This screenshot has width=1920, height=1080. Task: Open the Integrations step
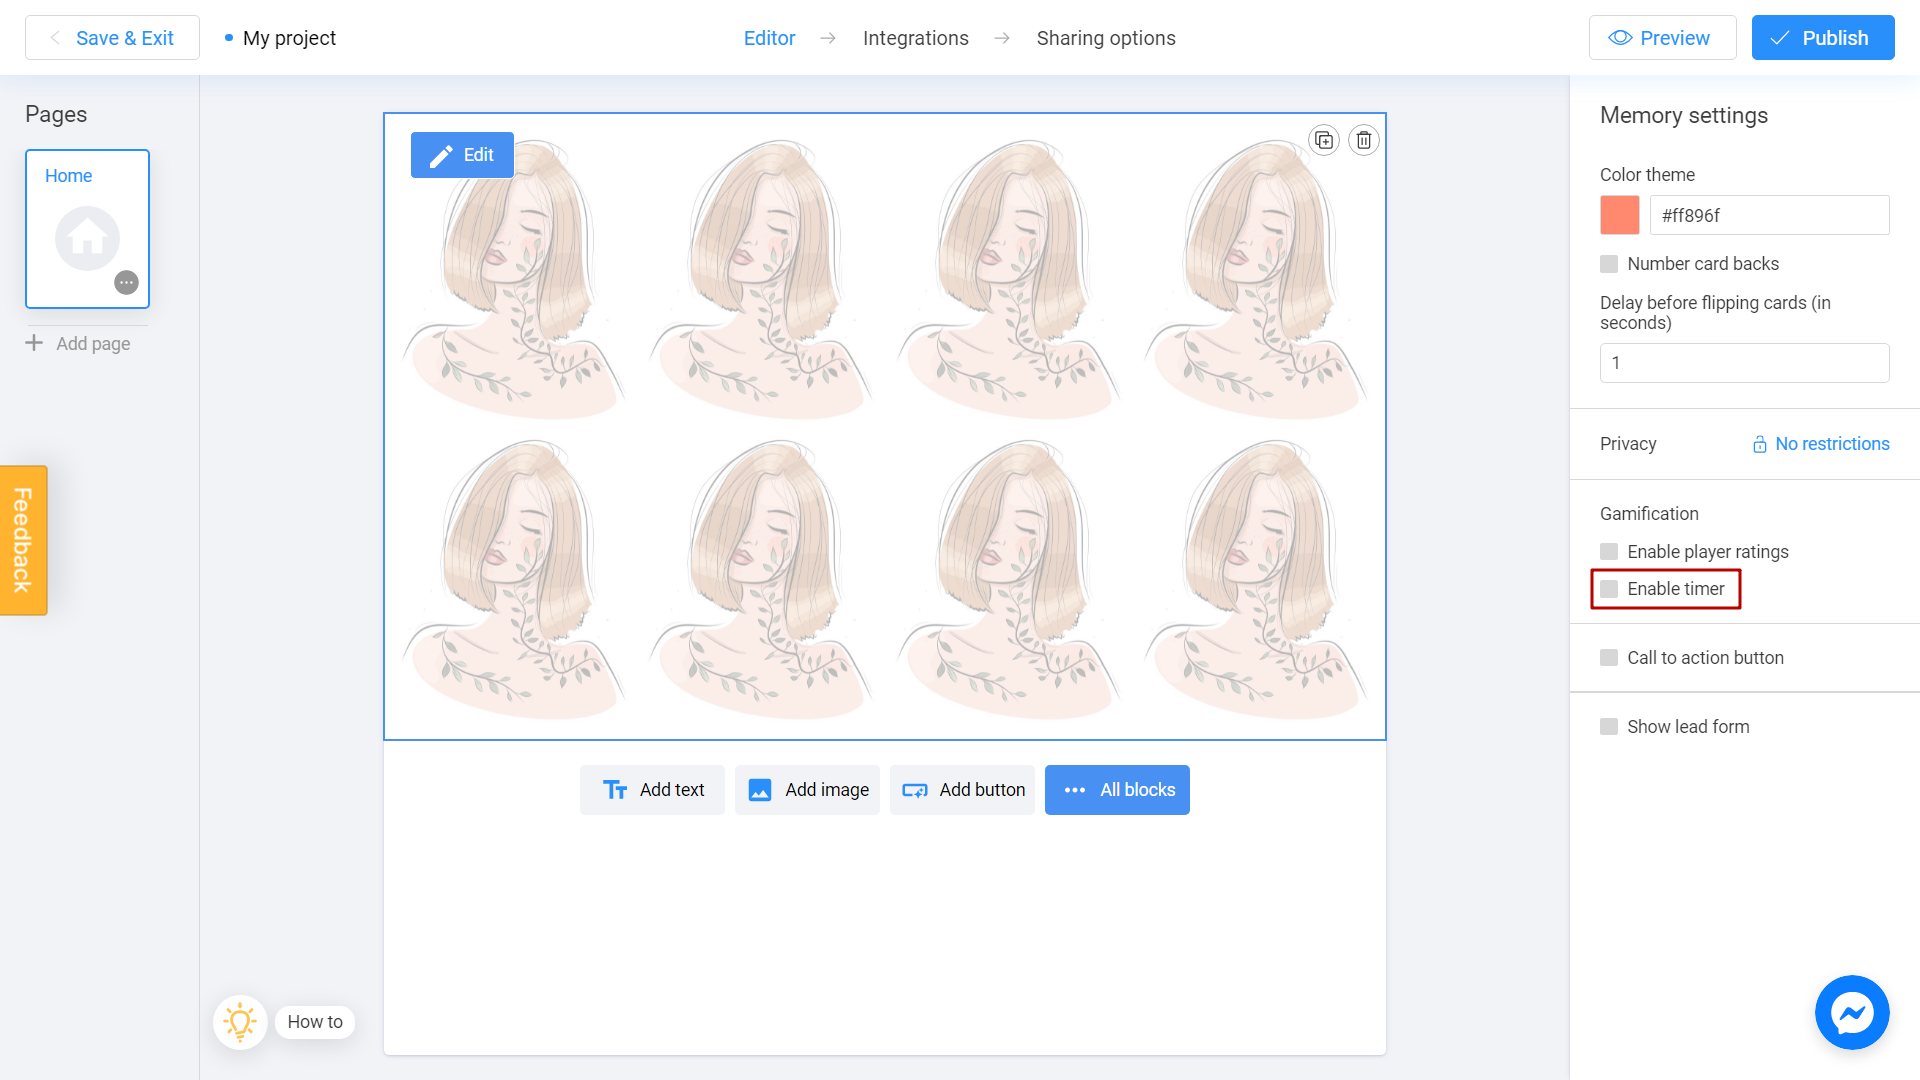point(915,38)
